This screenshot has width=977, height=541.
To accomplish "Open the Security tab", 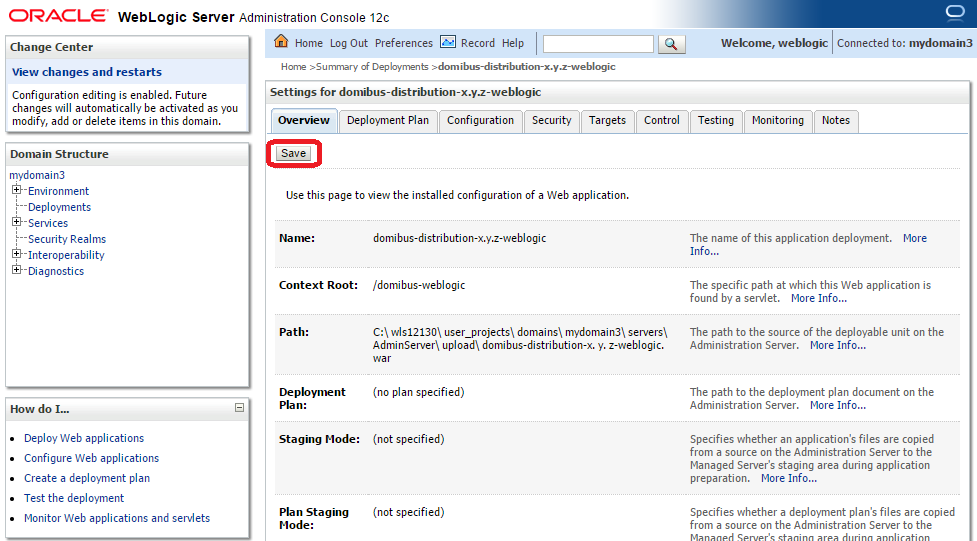I will [x=551, y=120].
